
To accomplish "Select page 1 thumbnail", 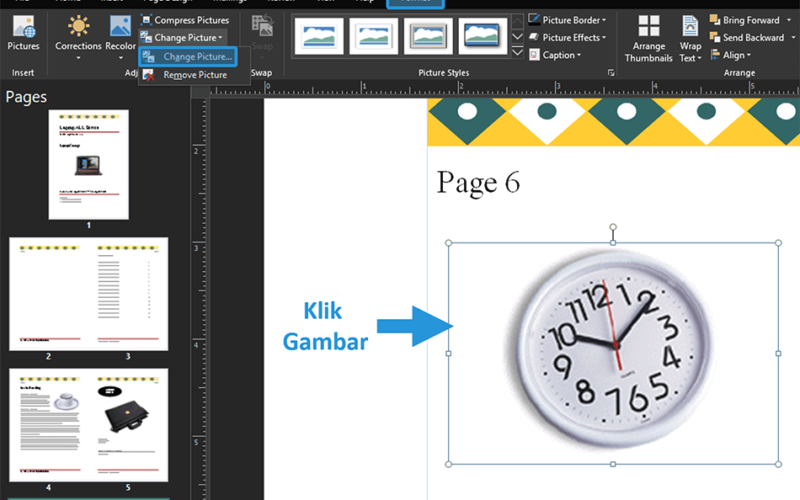I will (88, 165).
